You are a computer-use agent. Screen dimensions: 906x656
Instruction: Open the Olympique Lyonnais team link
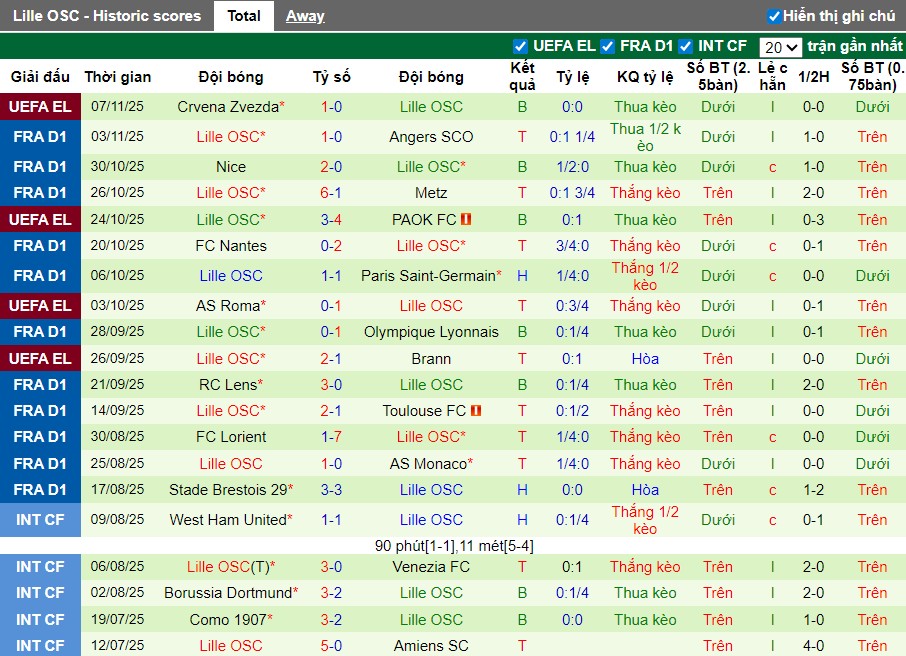431,332
